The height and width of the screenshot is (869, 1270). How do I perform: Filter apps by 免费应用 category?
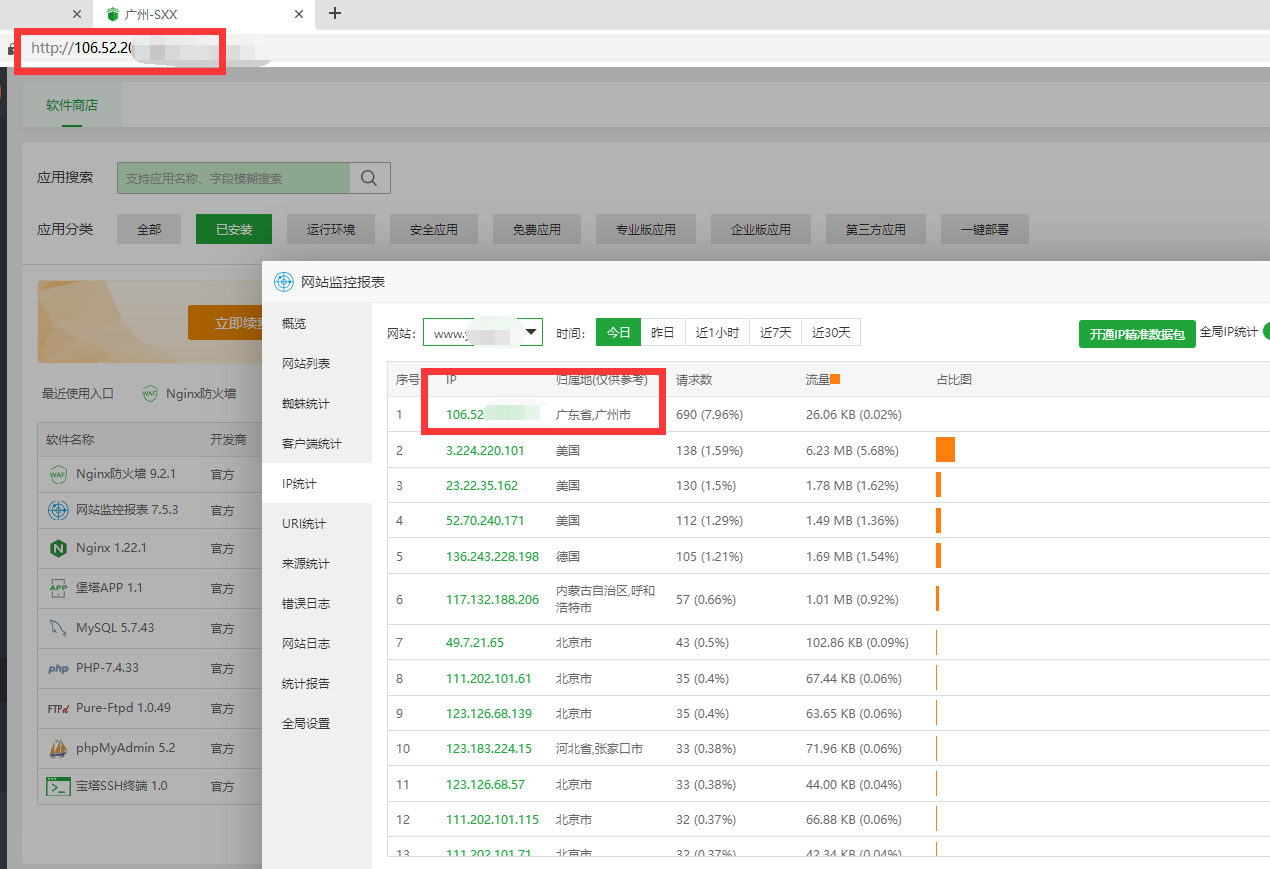pos(537,229)
